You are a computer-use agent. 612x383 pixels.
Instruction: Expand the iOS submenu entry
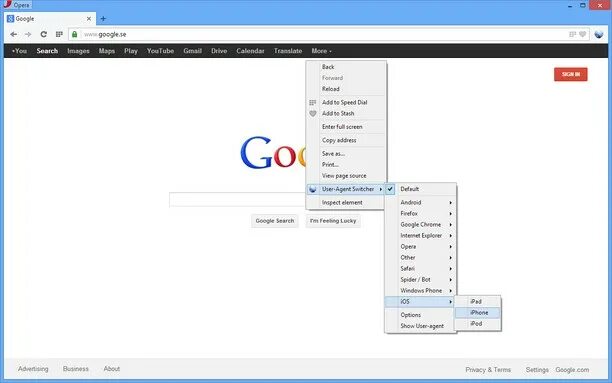[x=420, y=301]
